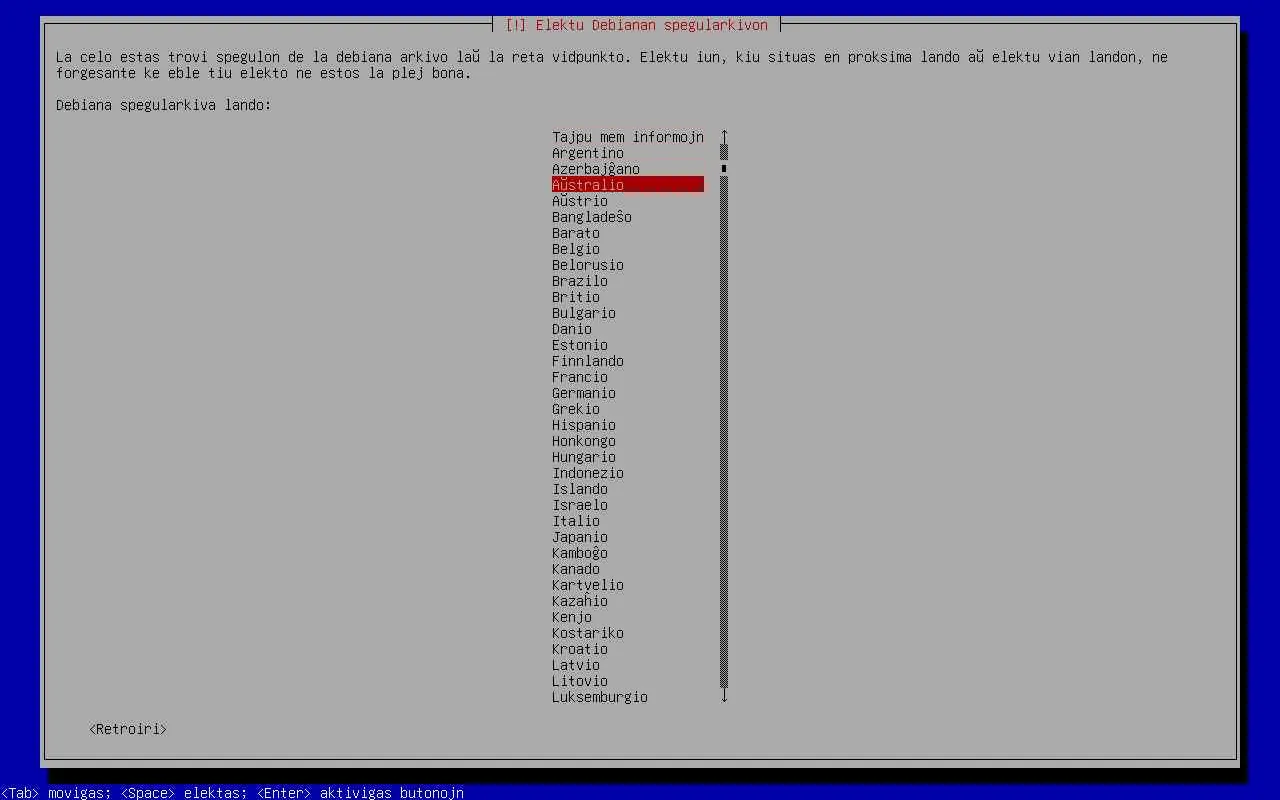
Task: Click the Retroiri button
Action: click(128, 729)
